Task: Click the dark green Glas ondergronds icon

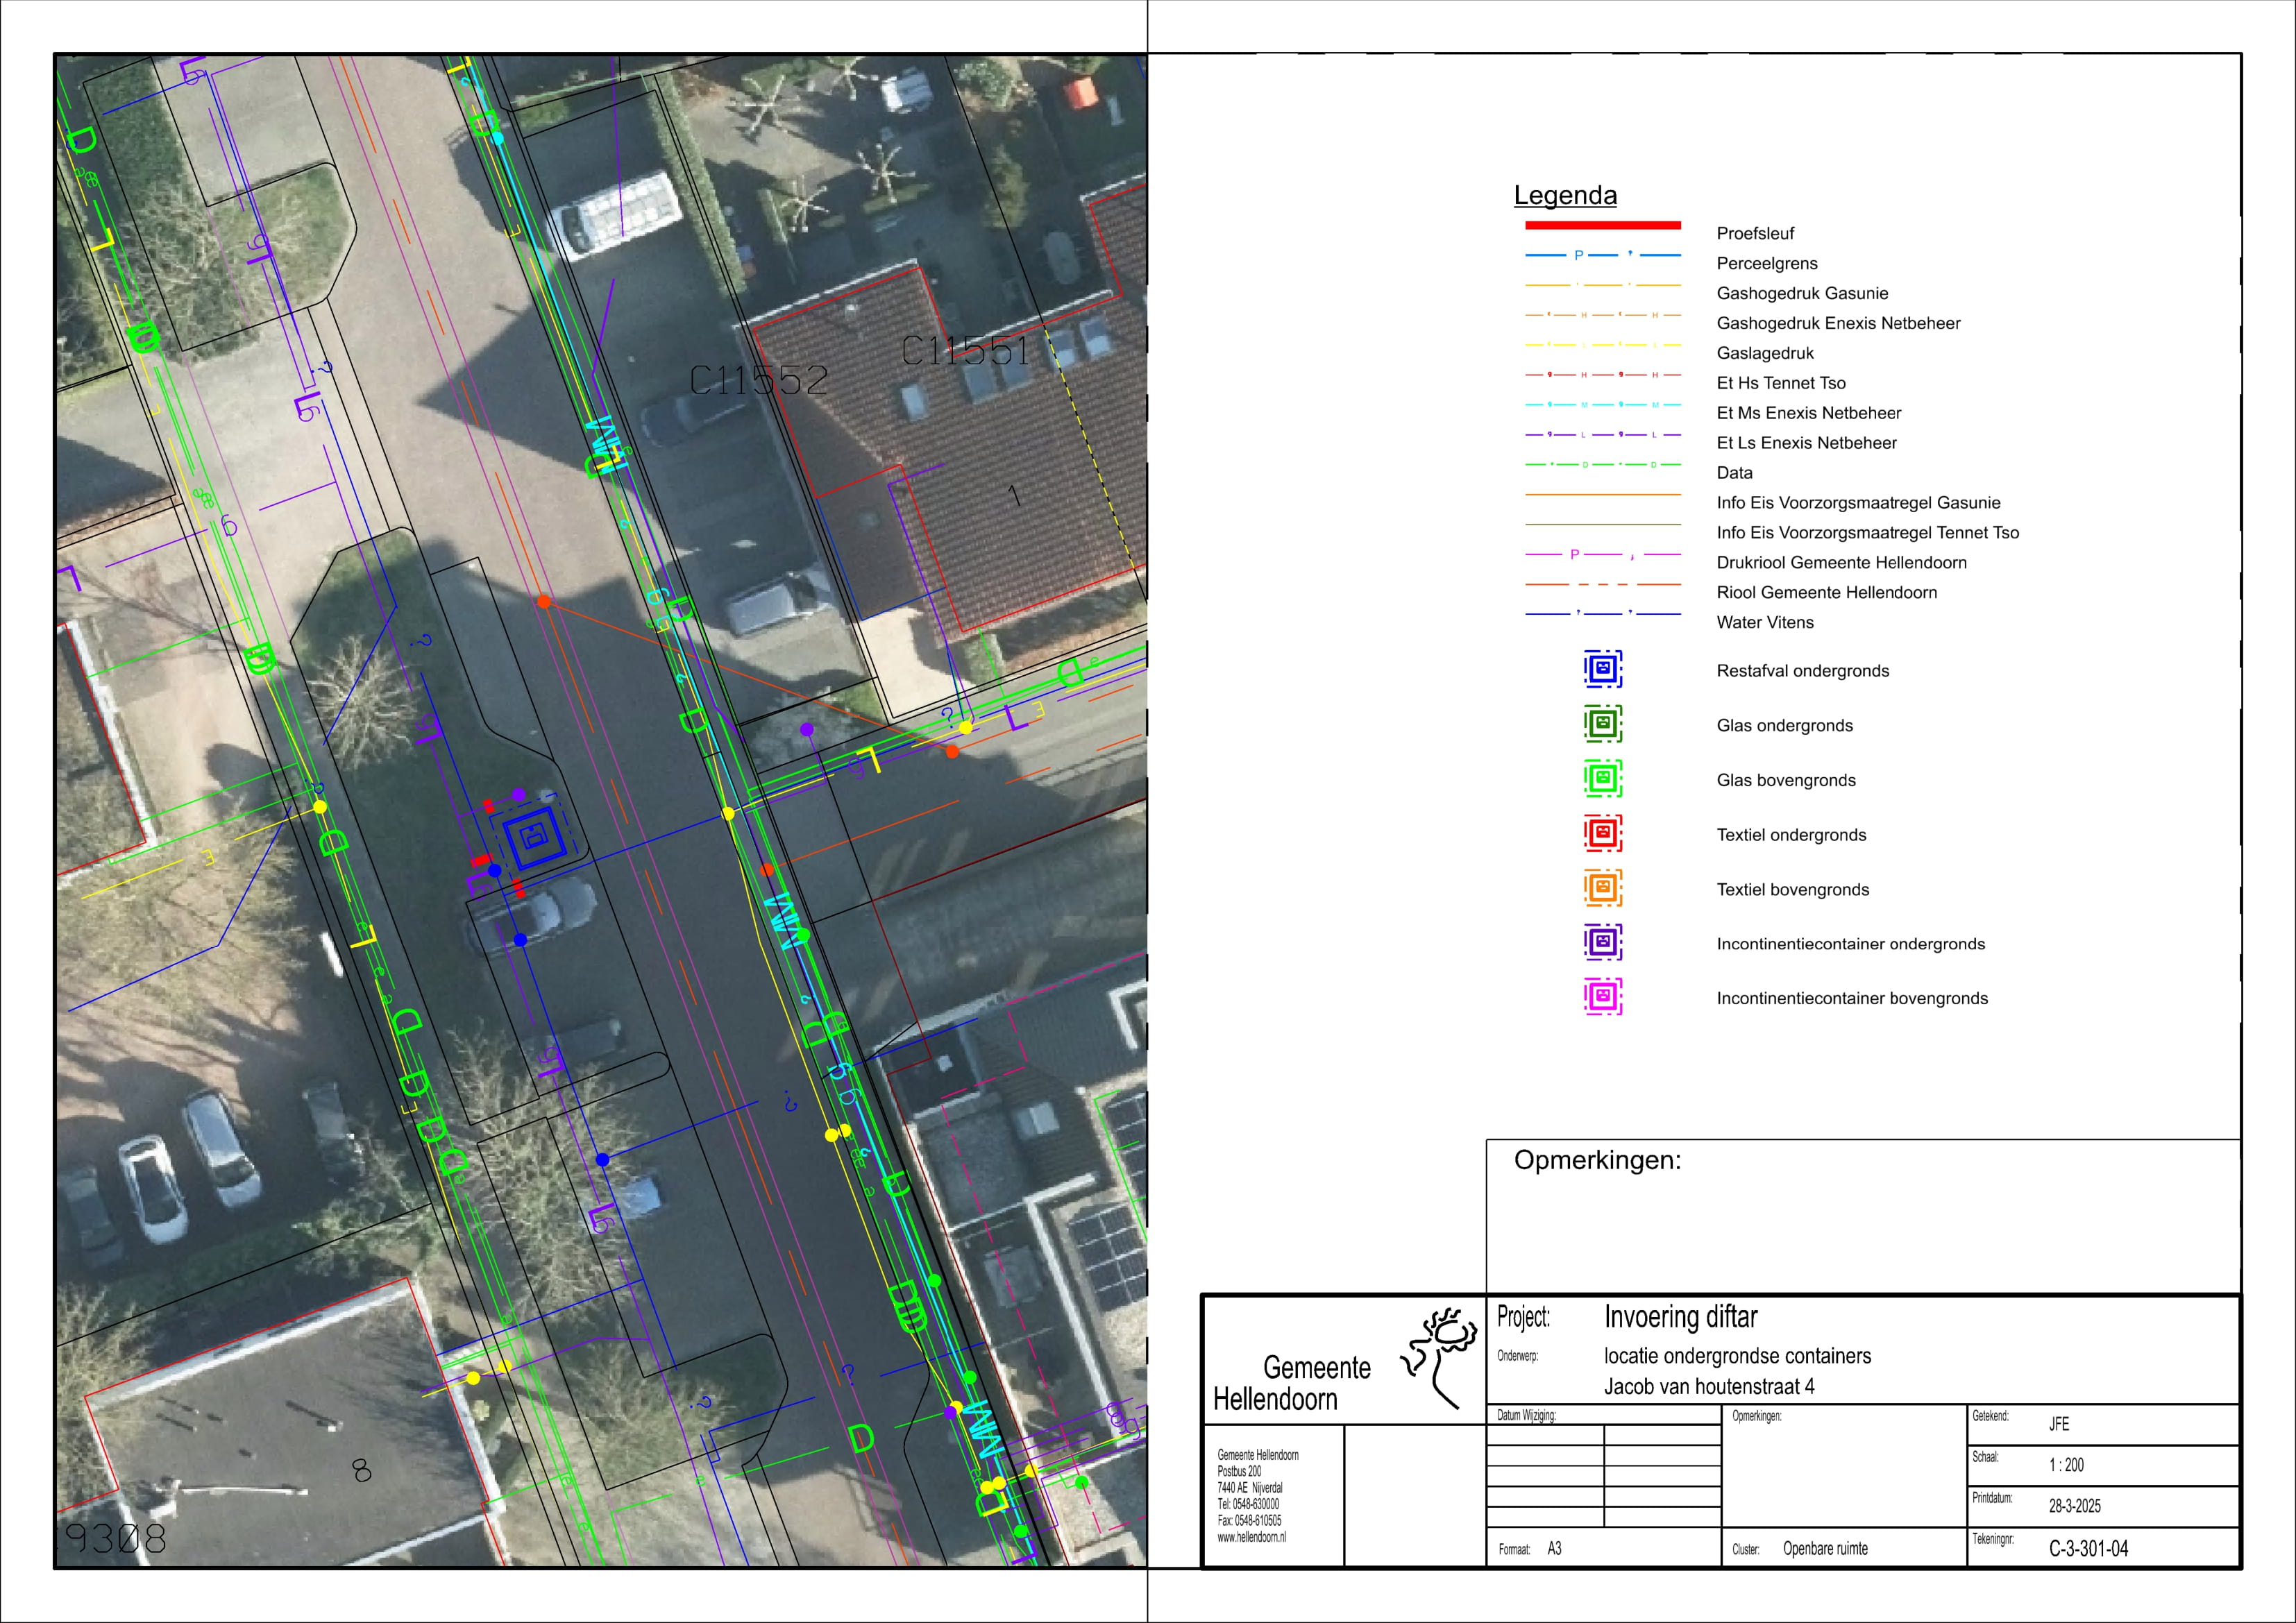Action: pyautogui.click(x=1602, y=724)
